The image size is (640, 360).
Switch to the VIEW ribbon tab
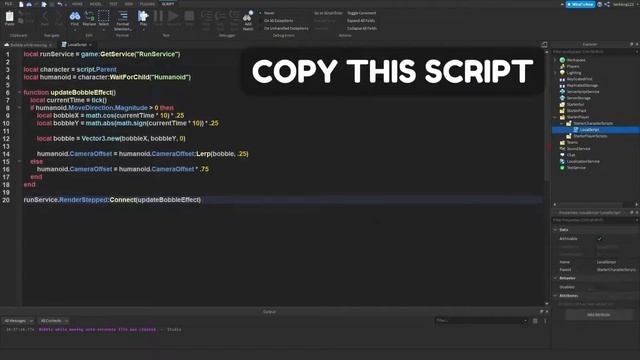pyautogui.click(x=129, y=4)
